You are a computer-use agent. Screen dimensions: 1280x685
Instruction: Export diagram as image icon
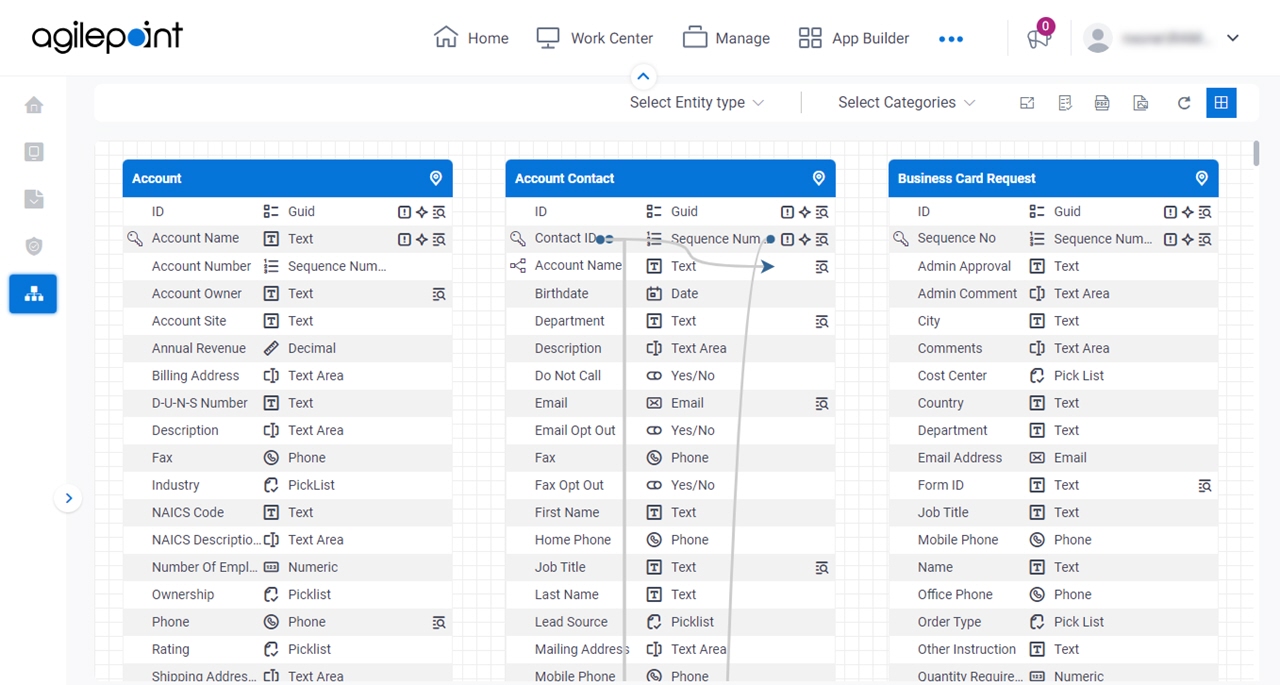(x=1140, y=103)
